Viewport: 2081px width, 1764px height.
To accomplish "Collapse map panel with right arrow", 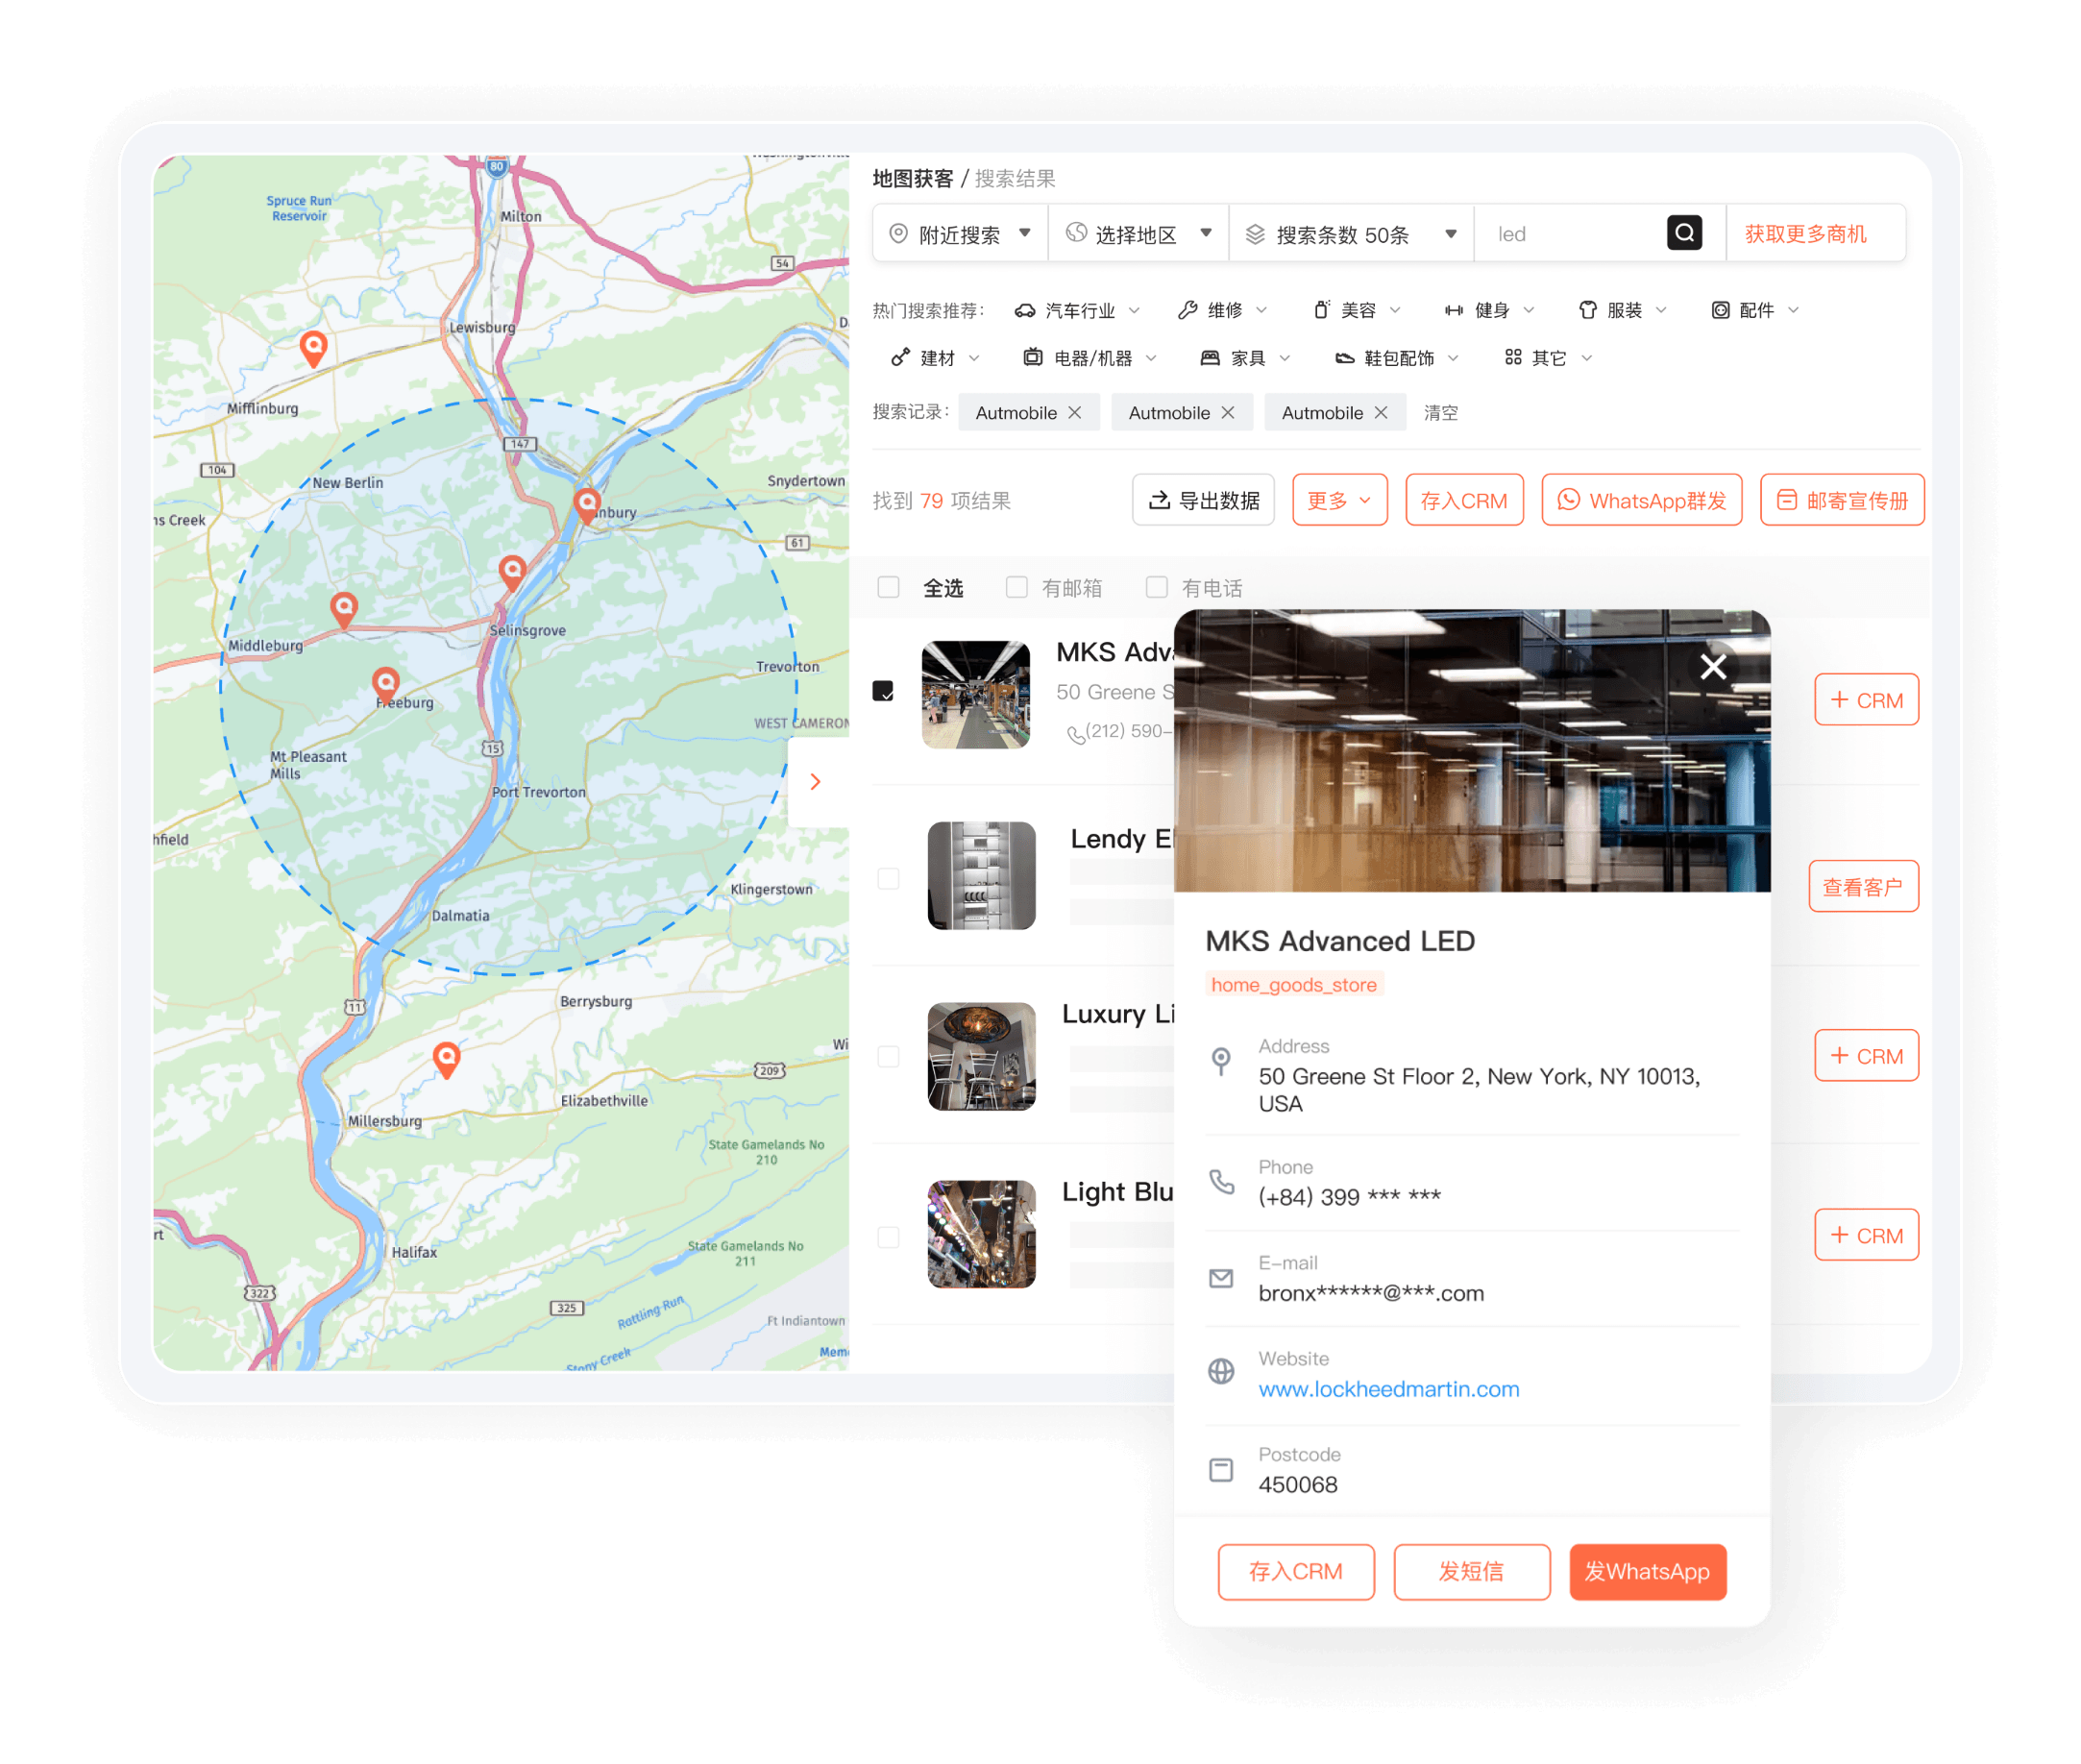I will point(815,782).
